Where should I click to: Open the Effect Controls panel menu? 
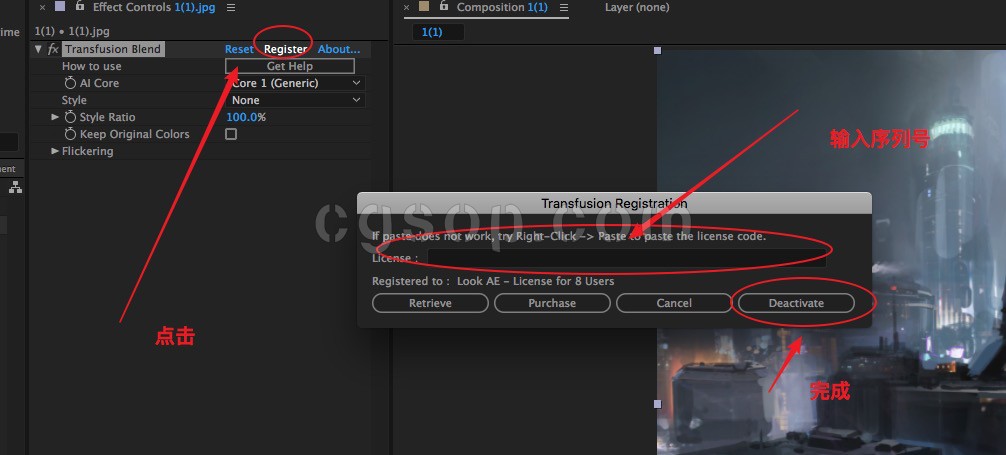(x=231, y=8)
